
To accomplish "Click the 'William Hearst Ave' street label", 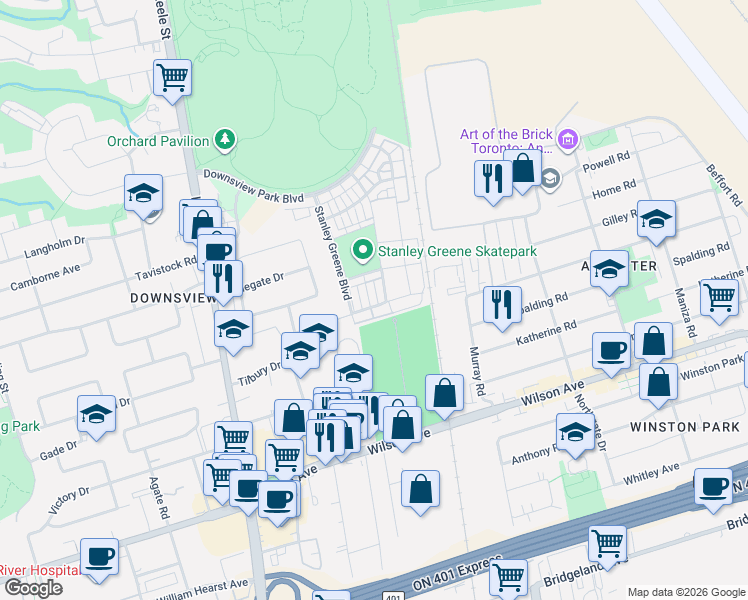I will point(202,590).
